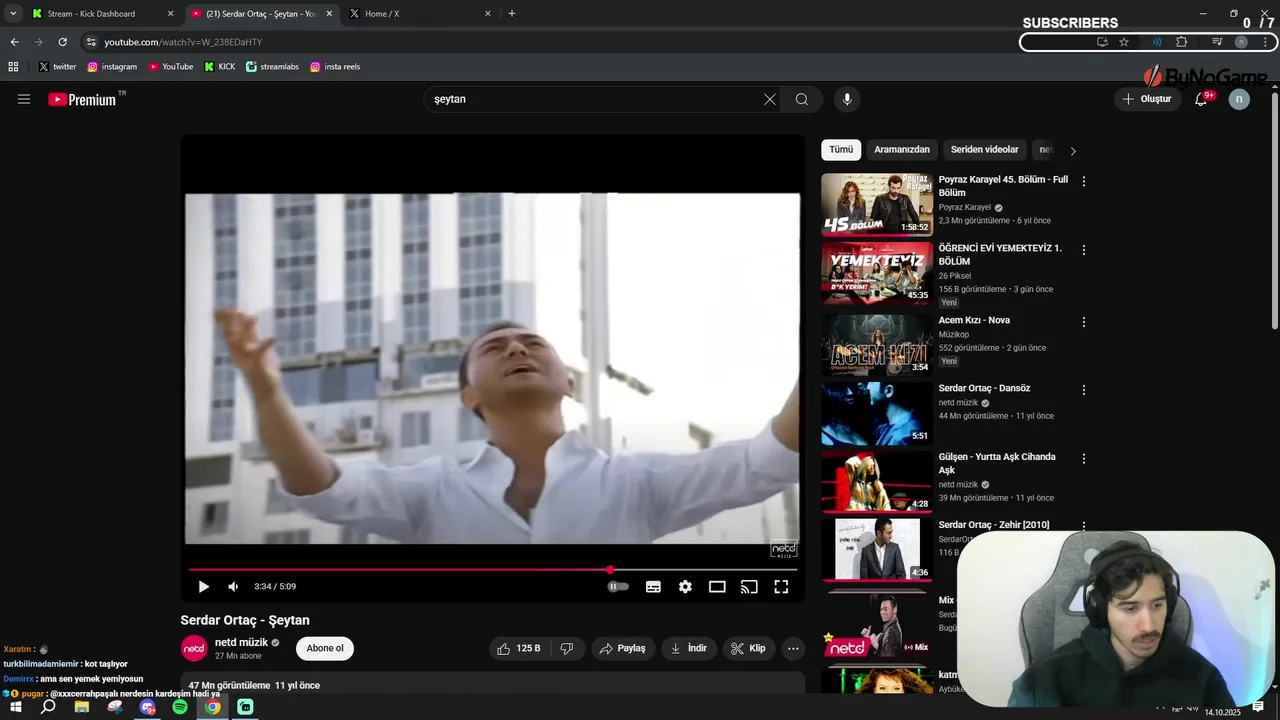Switch the player to theater mode

pyautogui.click(x=717, y=587)
